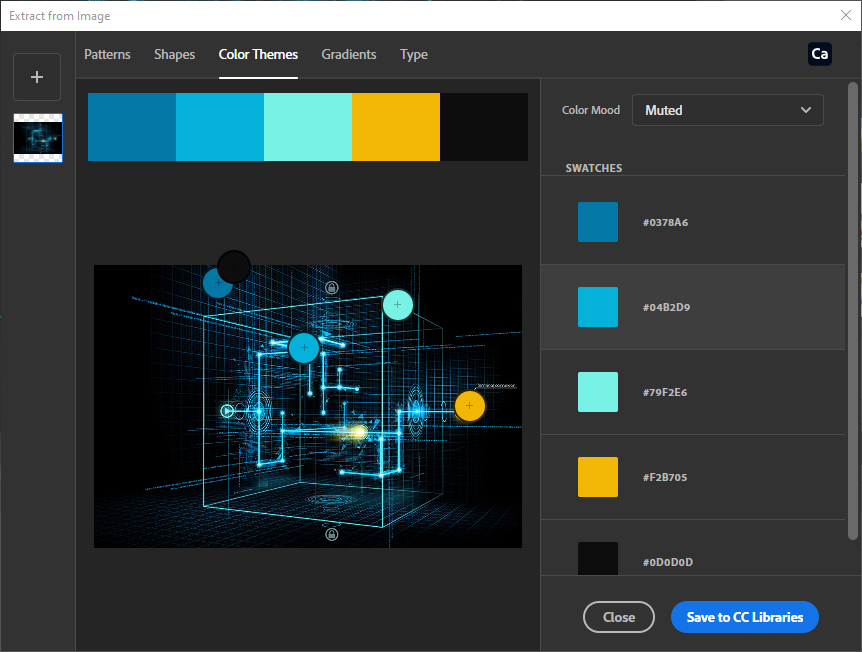The width and height of the screenshot is (862, 652).
Task: Click the top lock icon on image
Action: [x=331, y=287]
